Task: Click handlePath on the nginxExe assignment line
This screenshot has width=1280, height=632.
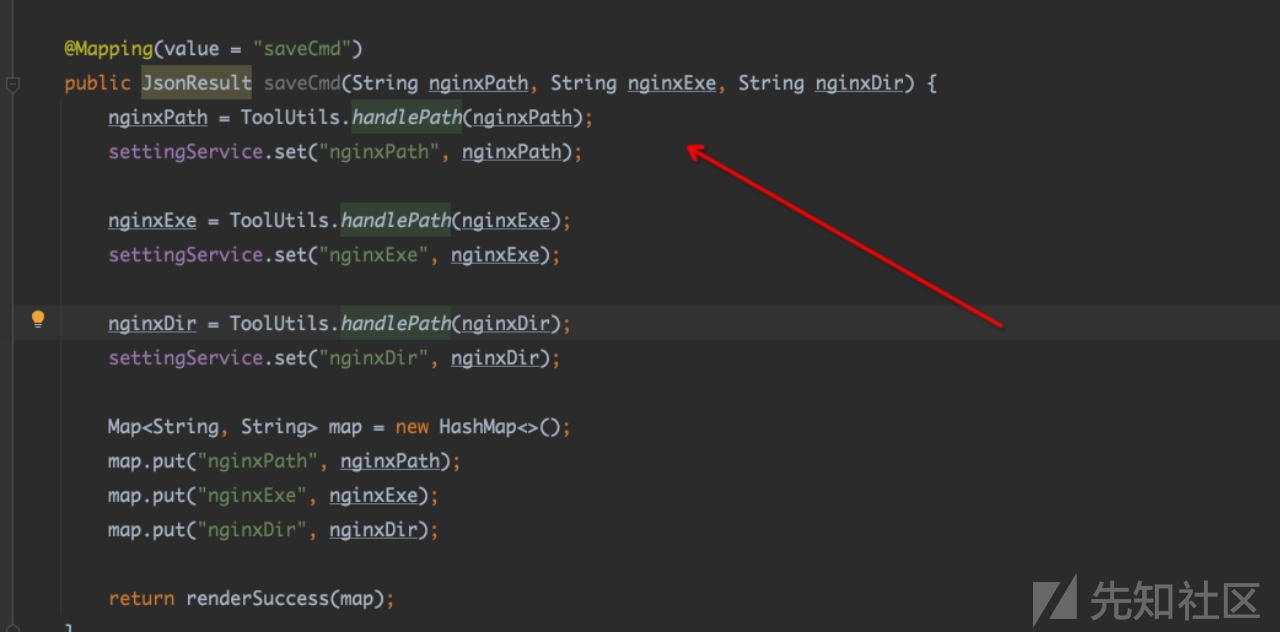Action: click(x=396, y=220)
